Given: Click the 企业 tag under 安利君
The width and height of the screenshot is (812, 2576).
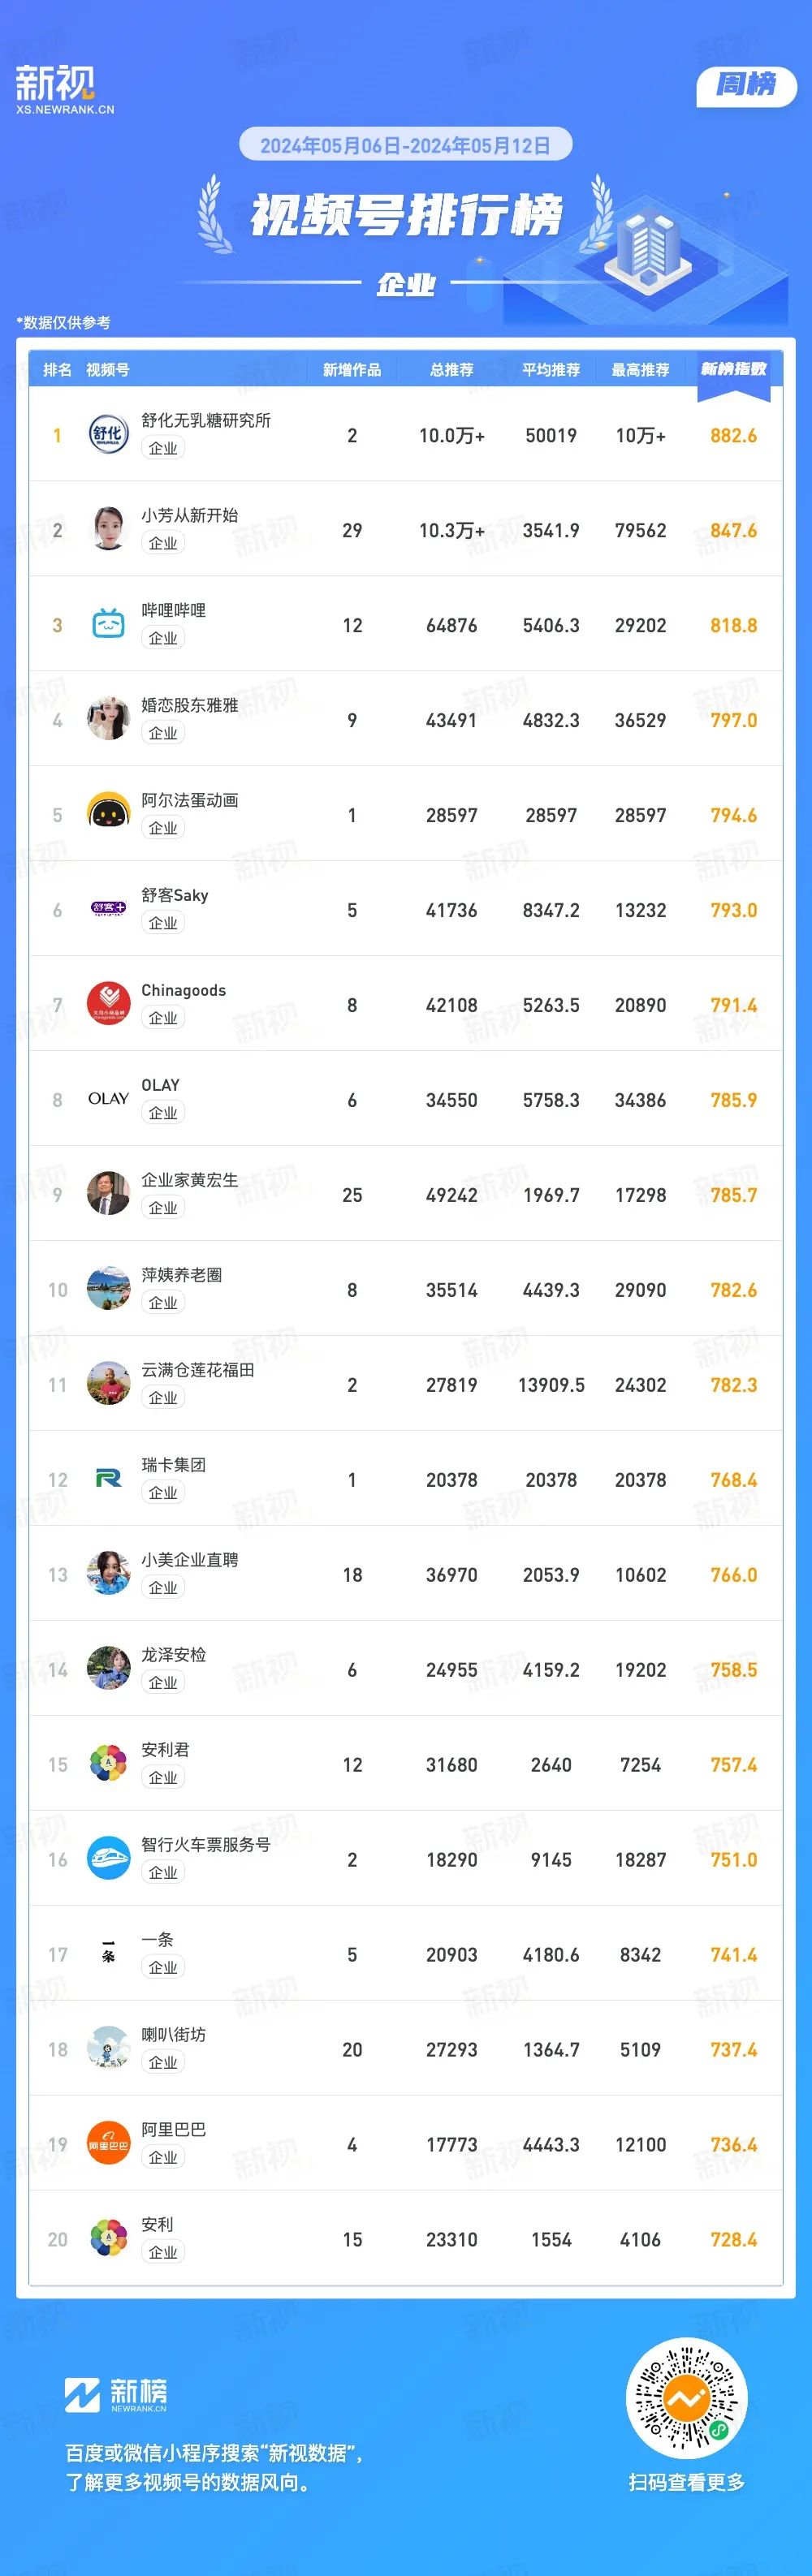Looking at the screenshot, I should [x=163, y=1778].
